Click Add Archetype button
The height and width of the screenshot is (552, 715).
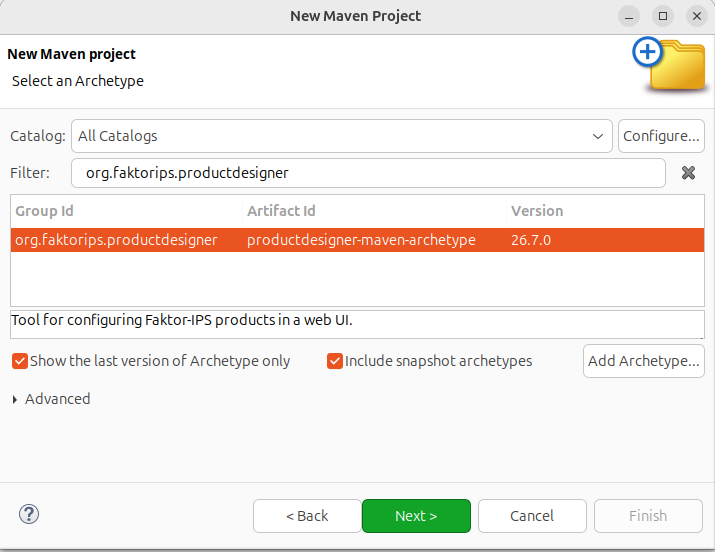[x=643, y=361]
